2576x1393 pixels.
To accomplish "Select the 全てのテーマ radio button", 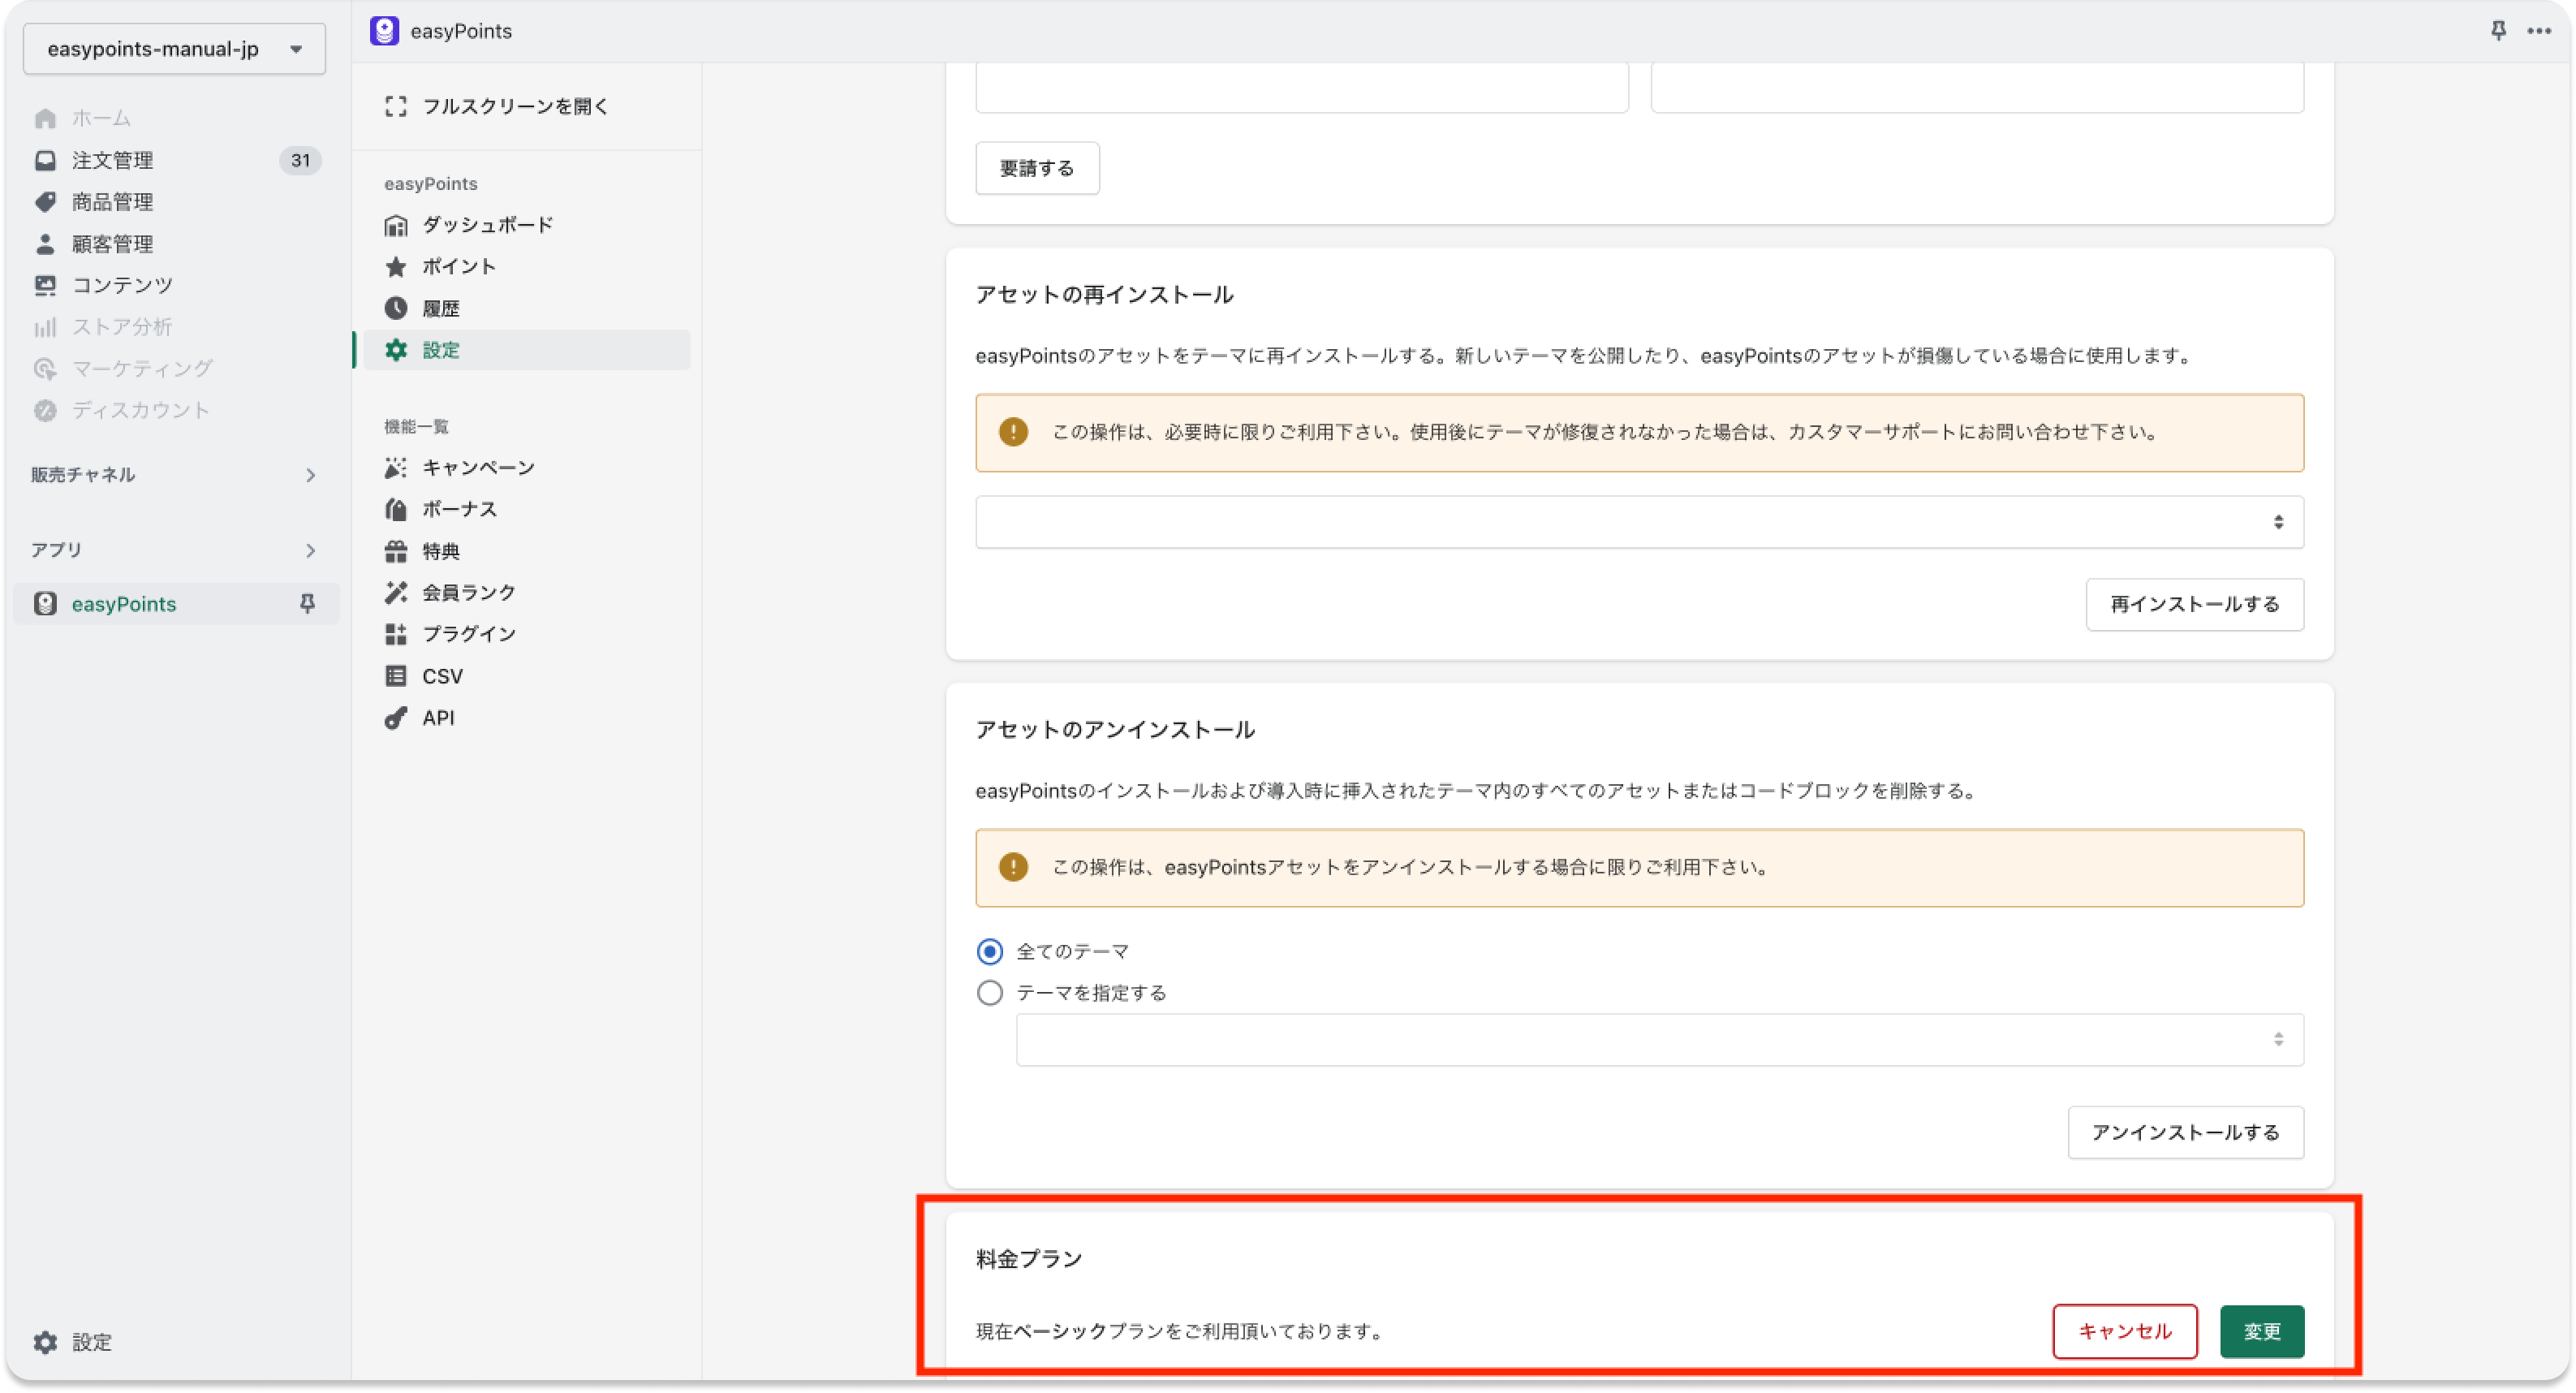I will [x=989, y=951].
